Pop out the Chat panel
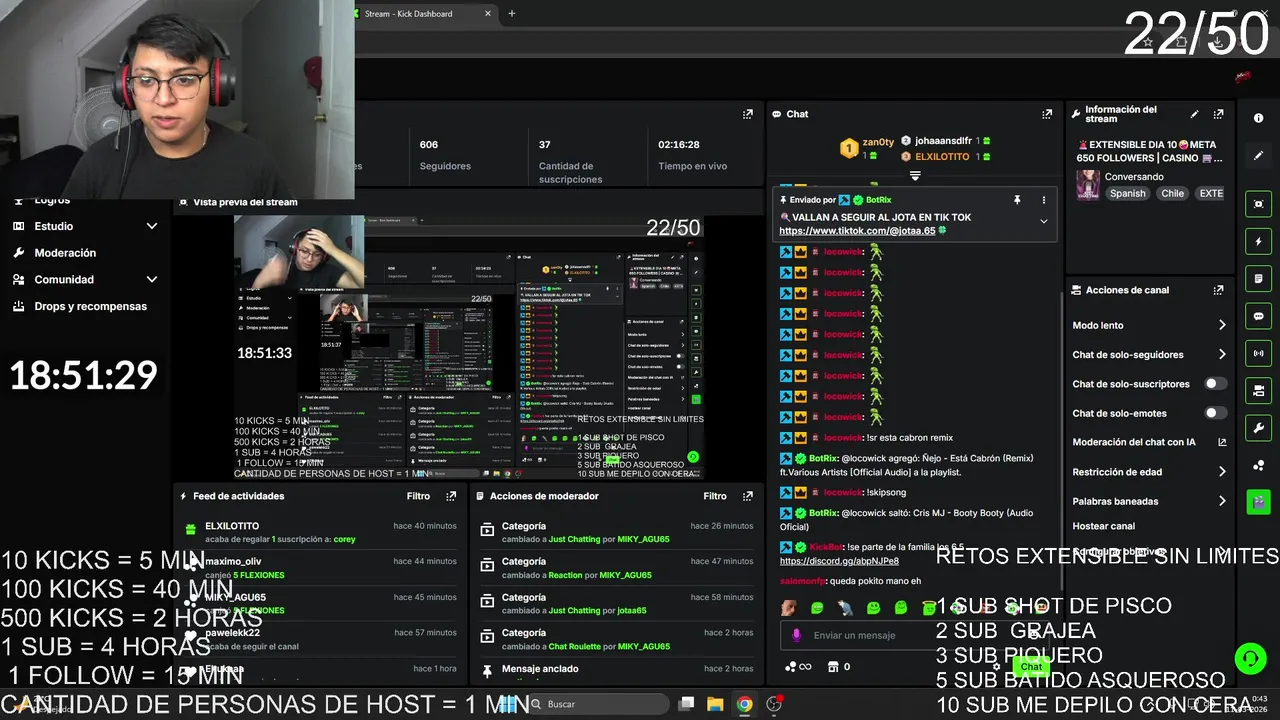Screen dimensions: 1280x720 pos(1047,114)
